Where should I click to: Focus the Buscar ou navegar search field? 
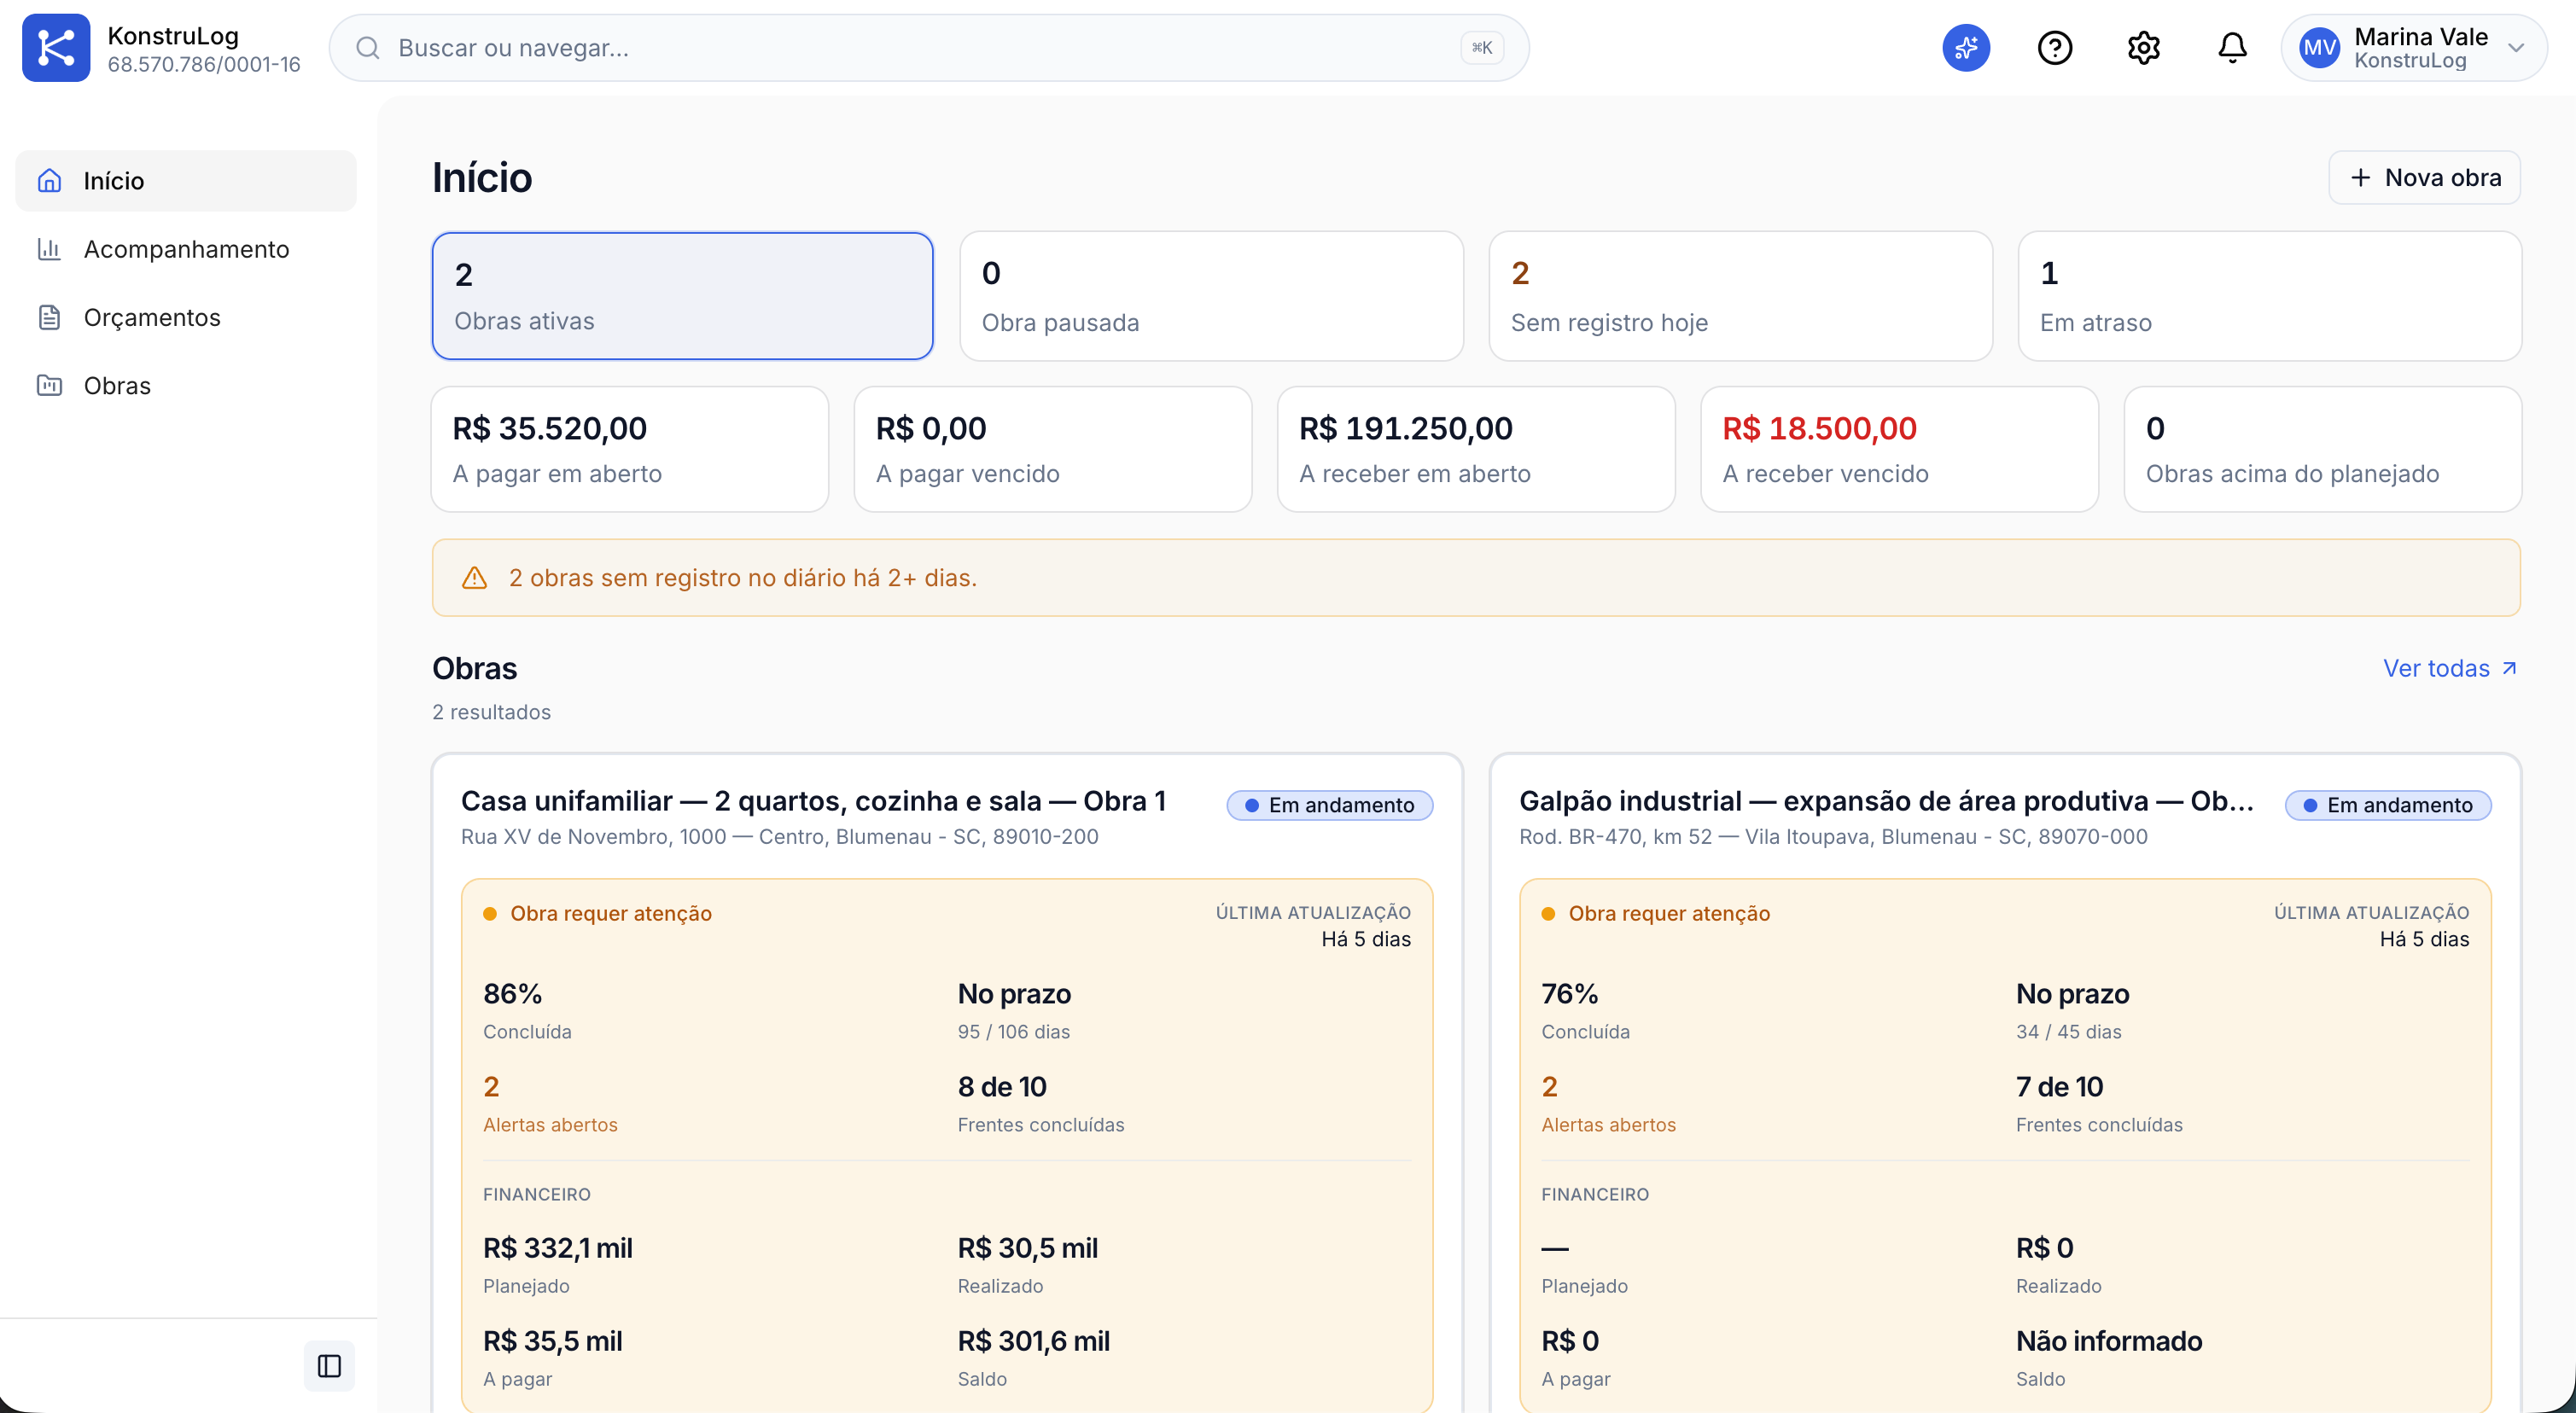(x=929, y=48)
